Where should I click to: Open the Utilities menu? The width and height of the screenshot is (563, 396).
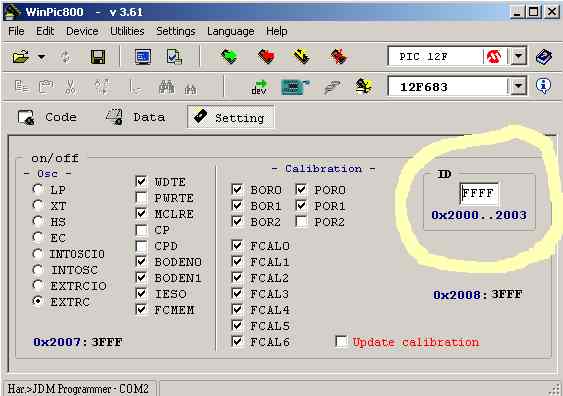click(x=127, y=31)
